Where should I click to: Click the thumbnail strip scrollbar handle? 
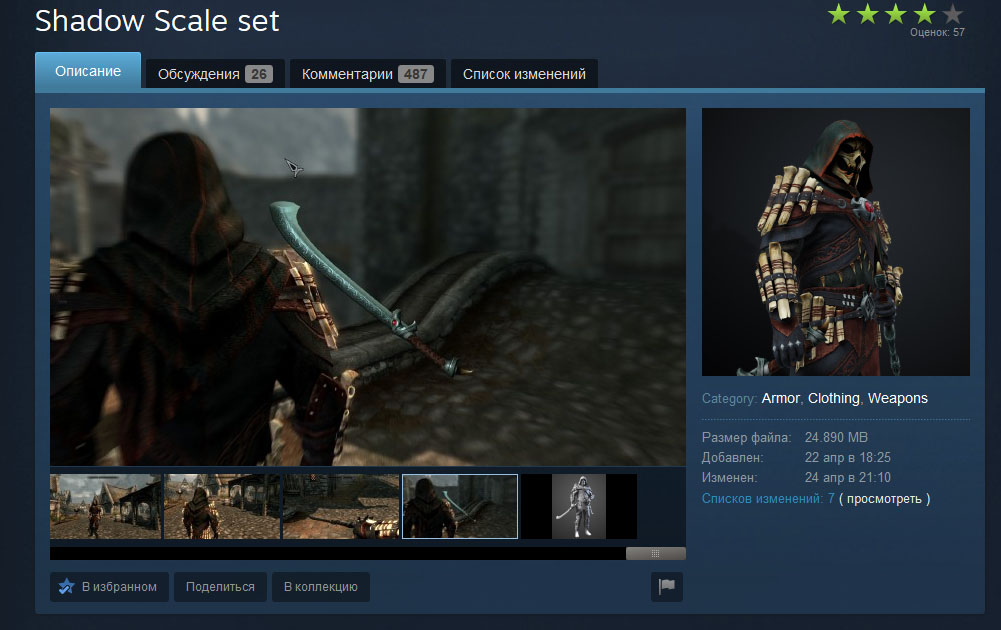coord(656,553)
